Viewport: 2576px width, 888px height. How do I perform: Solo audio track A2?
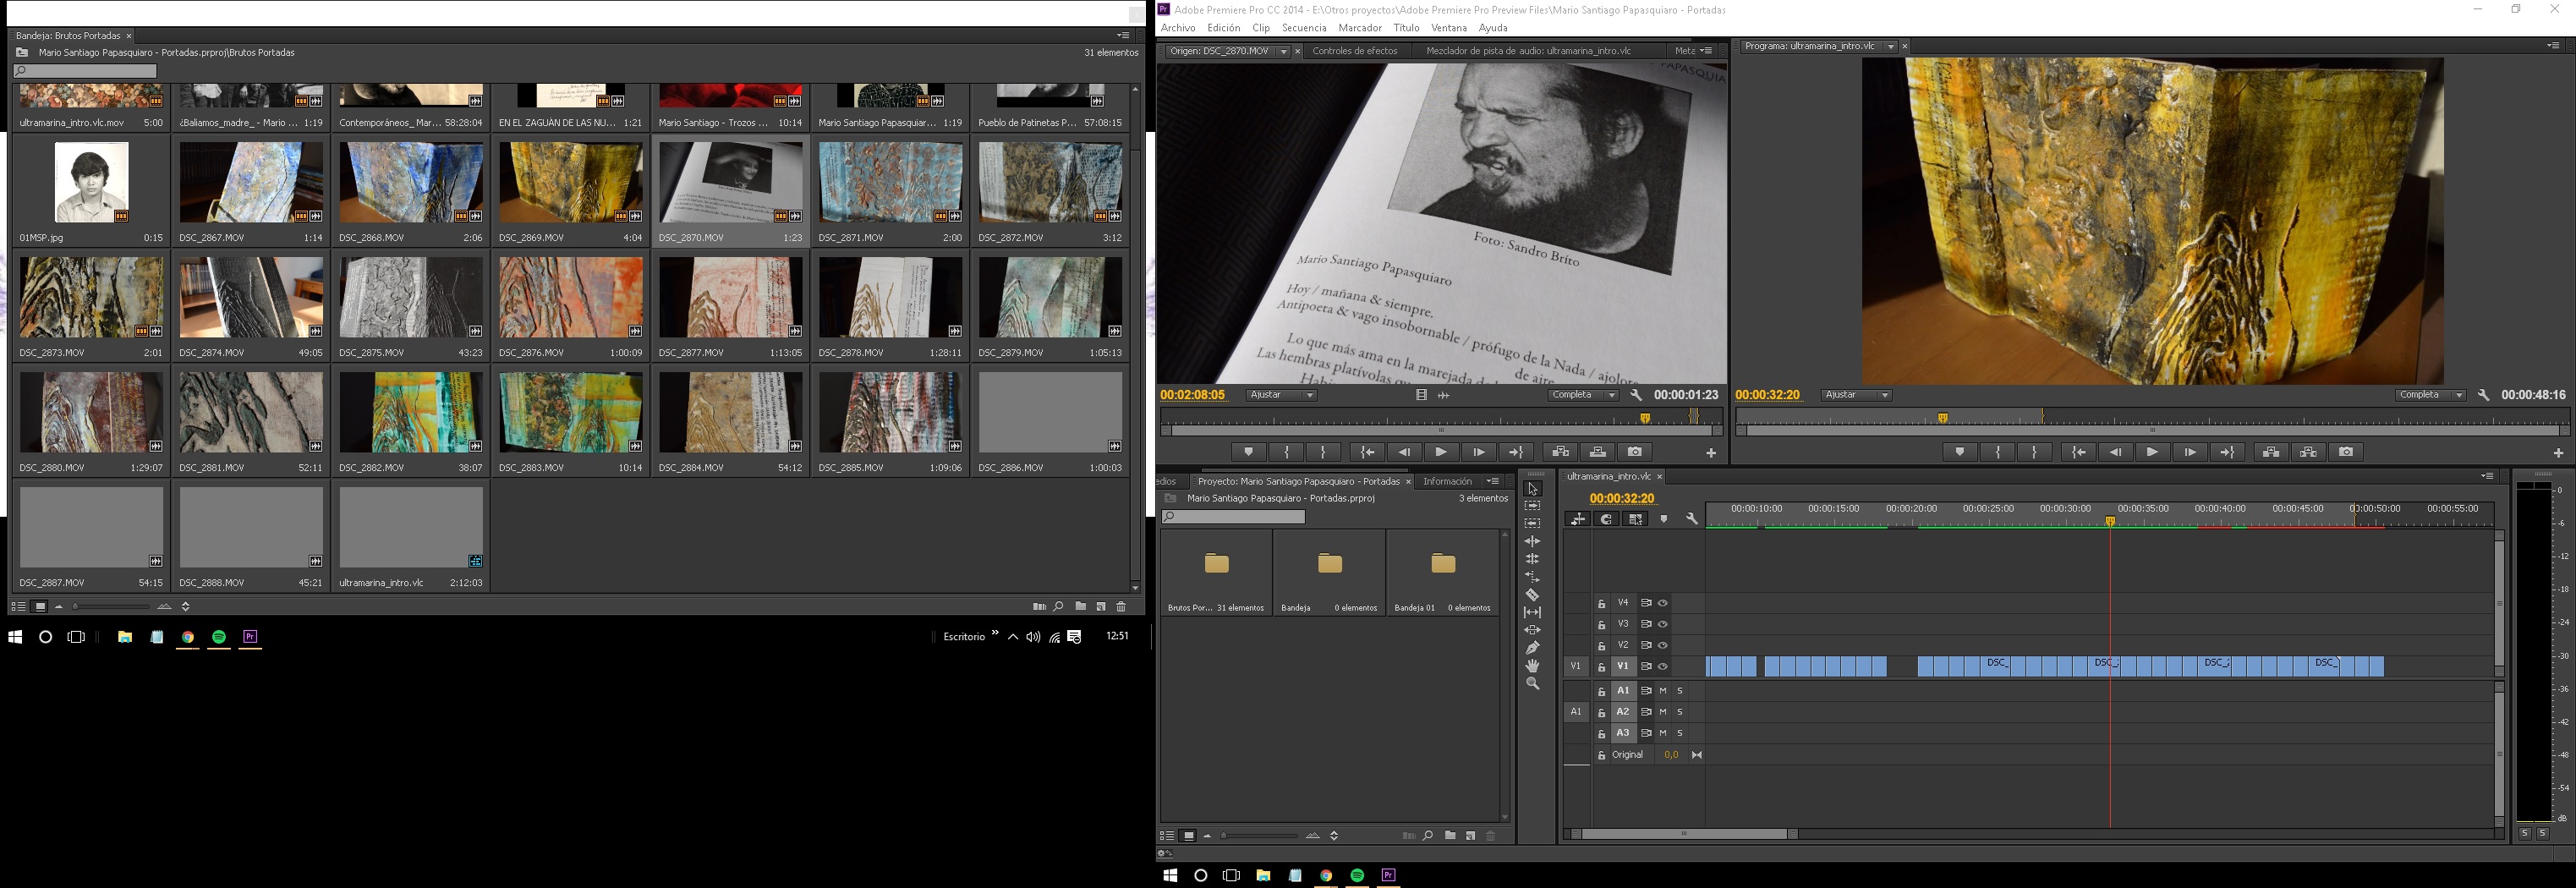click(1680, 712)
